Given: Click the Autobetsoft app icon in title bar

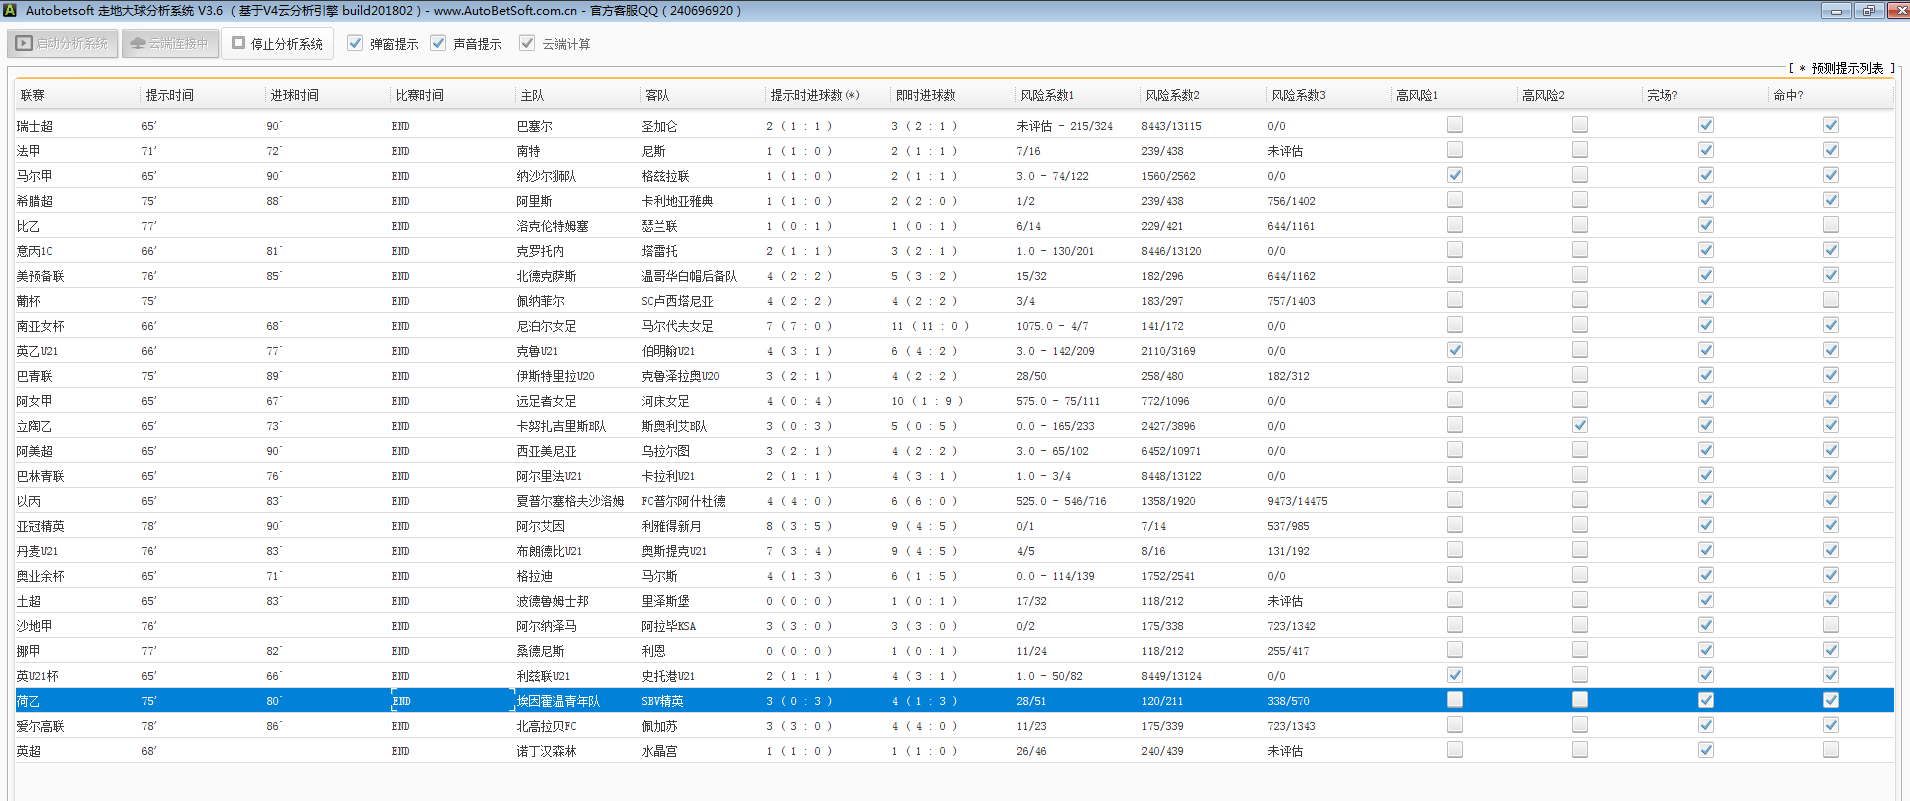Looking at the screenshot, I should coord(10,11).
